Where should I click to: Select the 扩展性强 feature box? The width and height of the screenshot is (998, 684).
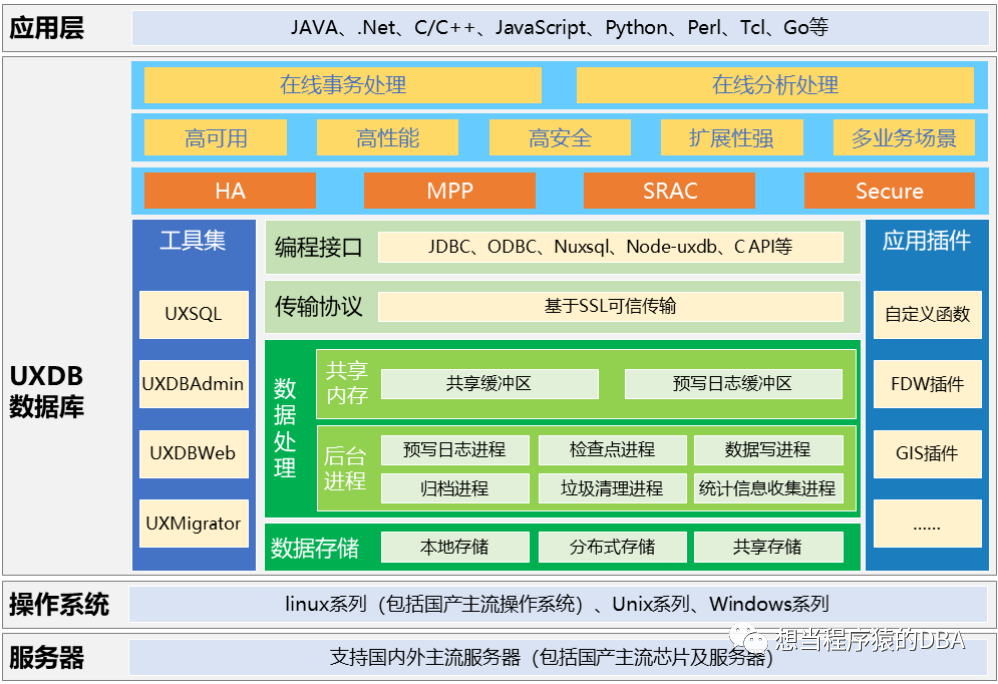(x=731, y=137)
